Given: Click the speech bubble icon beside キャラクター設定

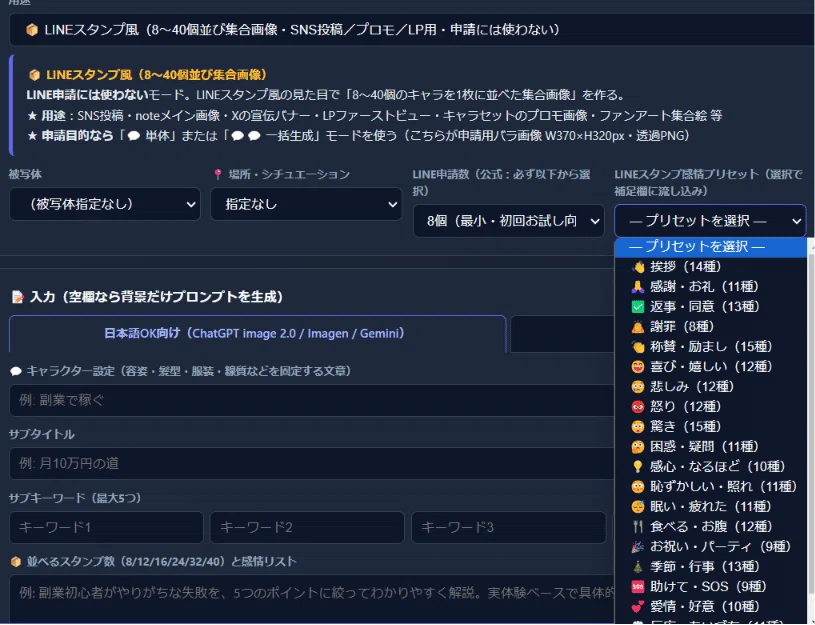Looking at the screenshot, I should coord(16,372).
